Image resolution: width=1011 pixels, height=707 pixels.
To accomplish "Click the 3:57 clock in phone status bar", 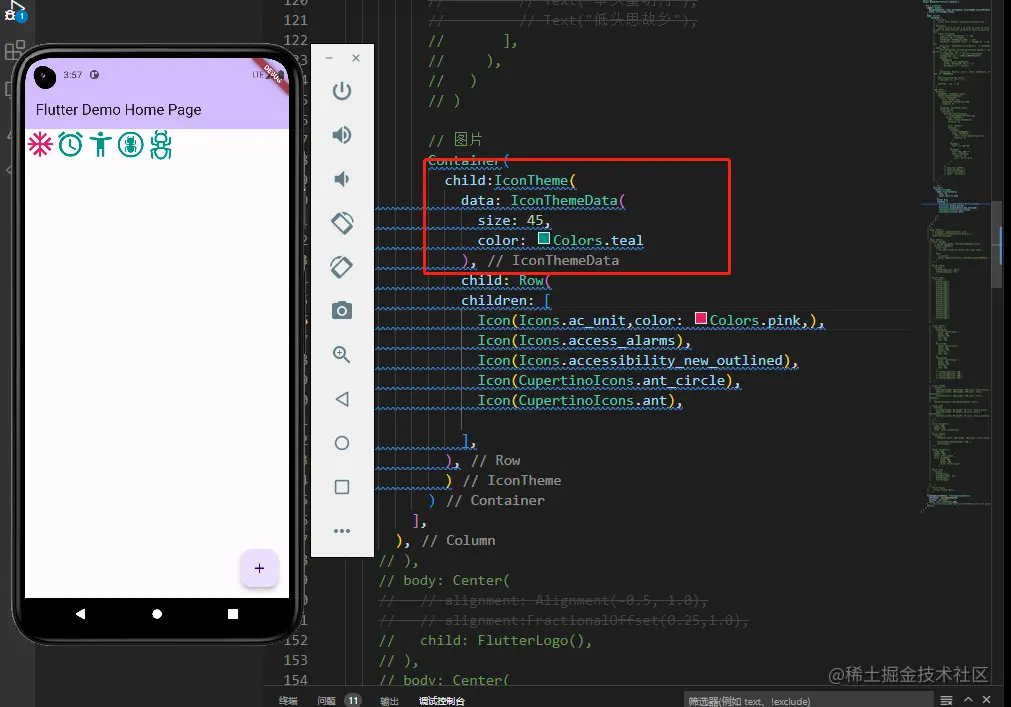I will 73,75.
